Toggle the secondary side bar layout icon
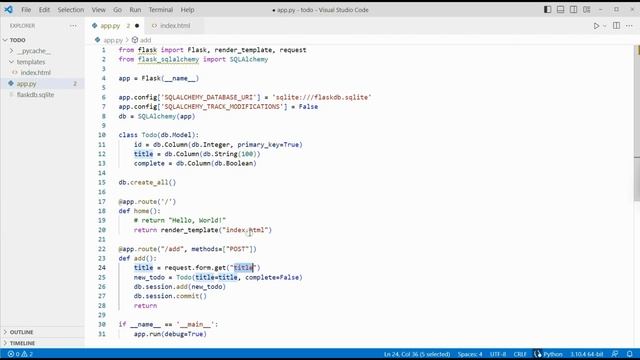Image resolution: width=640 pixels, height=360 pixels. click(x=573, y=9)
